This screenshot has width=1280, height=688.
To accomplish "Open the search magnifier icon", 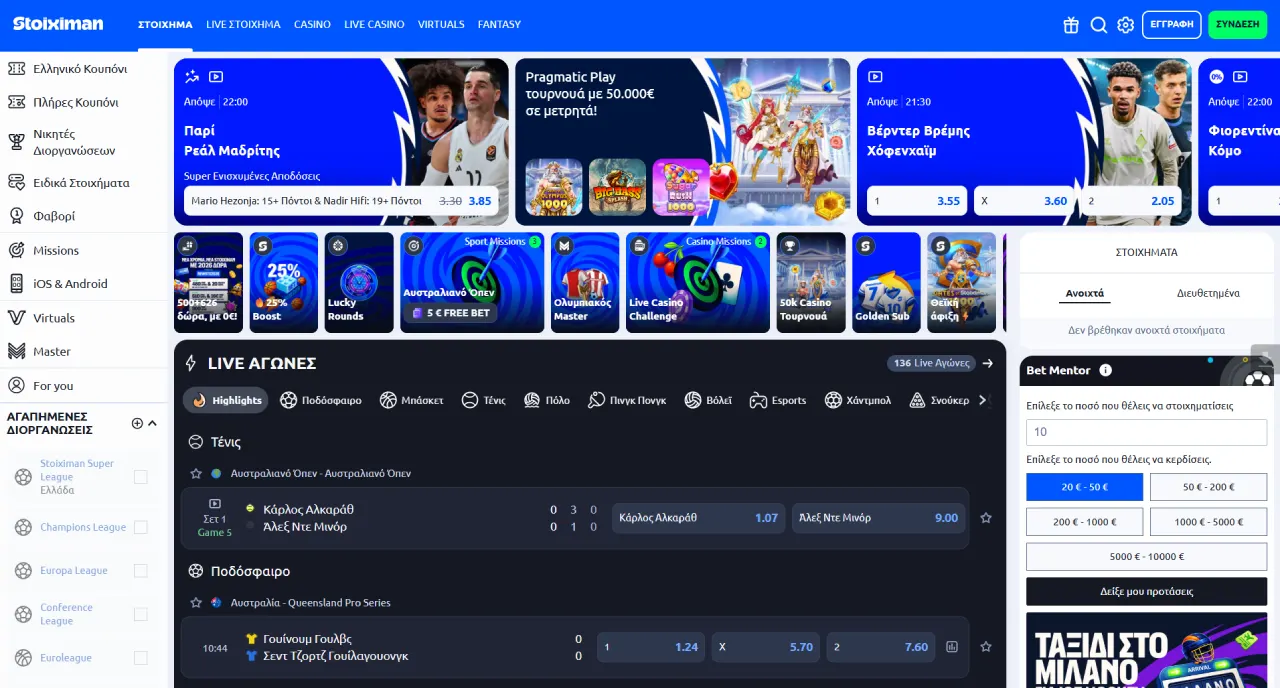I will tap(1098, 25).
